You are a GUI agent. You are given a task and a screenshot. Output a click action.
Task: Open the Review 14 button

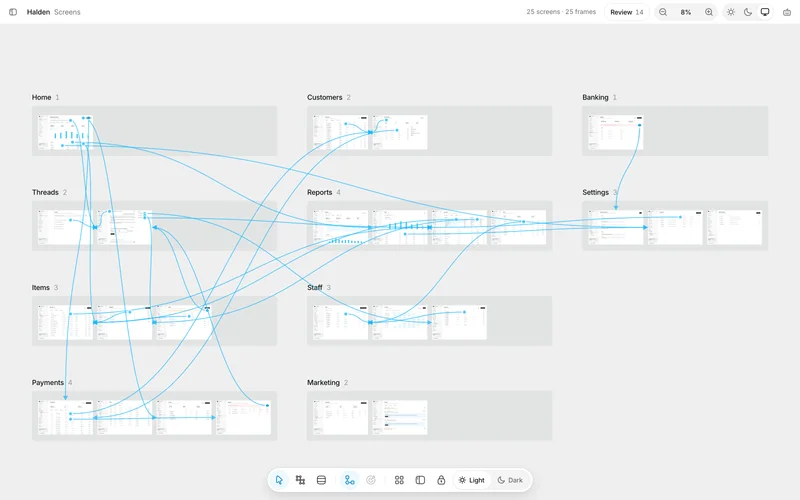coord(627,12)
